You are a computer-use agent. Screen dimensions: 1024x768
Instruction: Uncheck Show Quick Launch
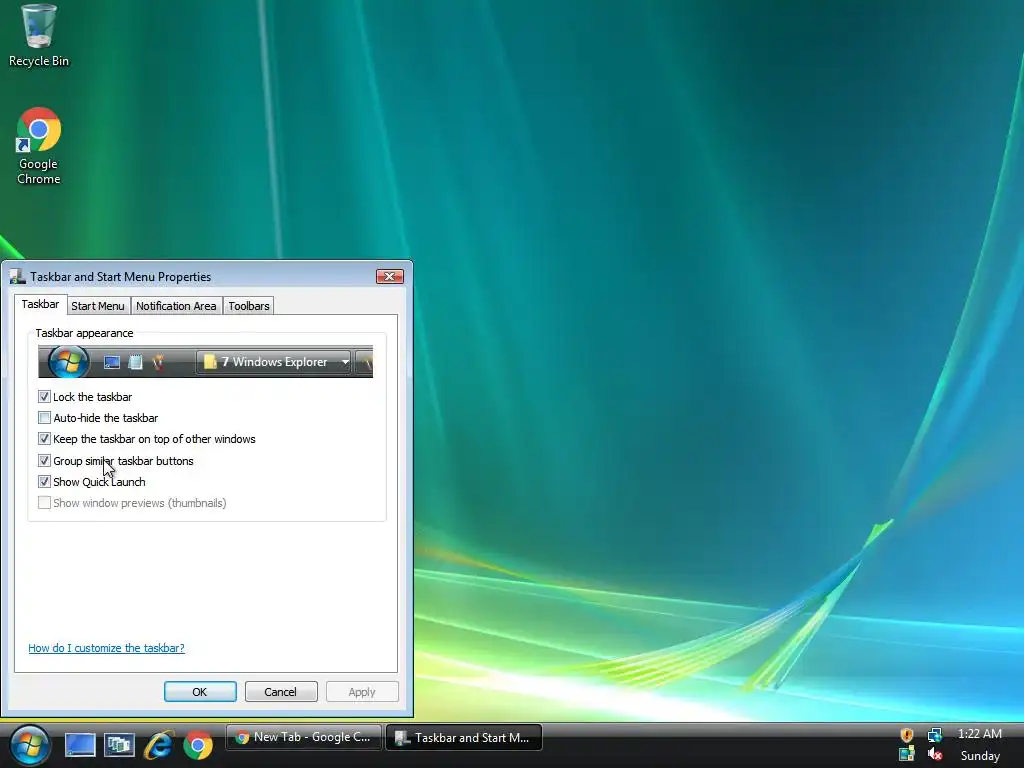point(44,481)
